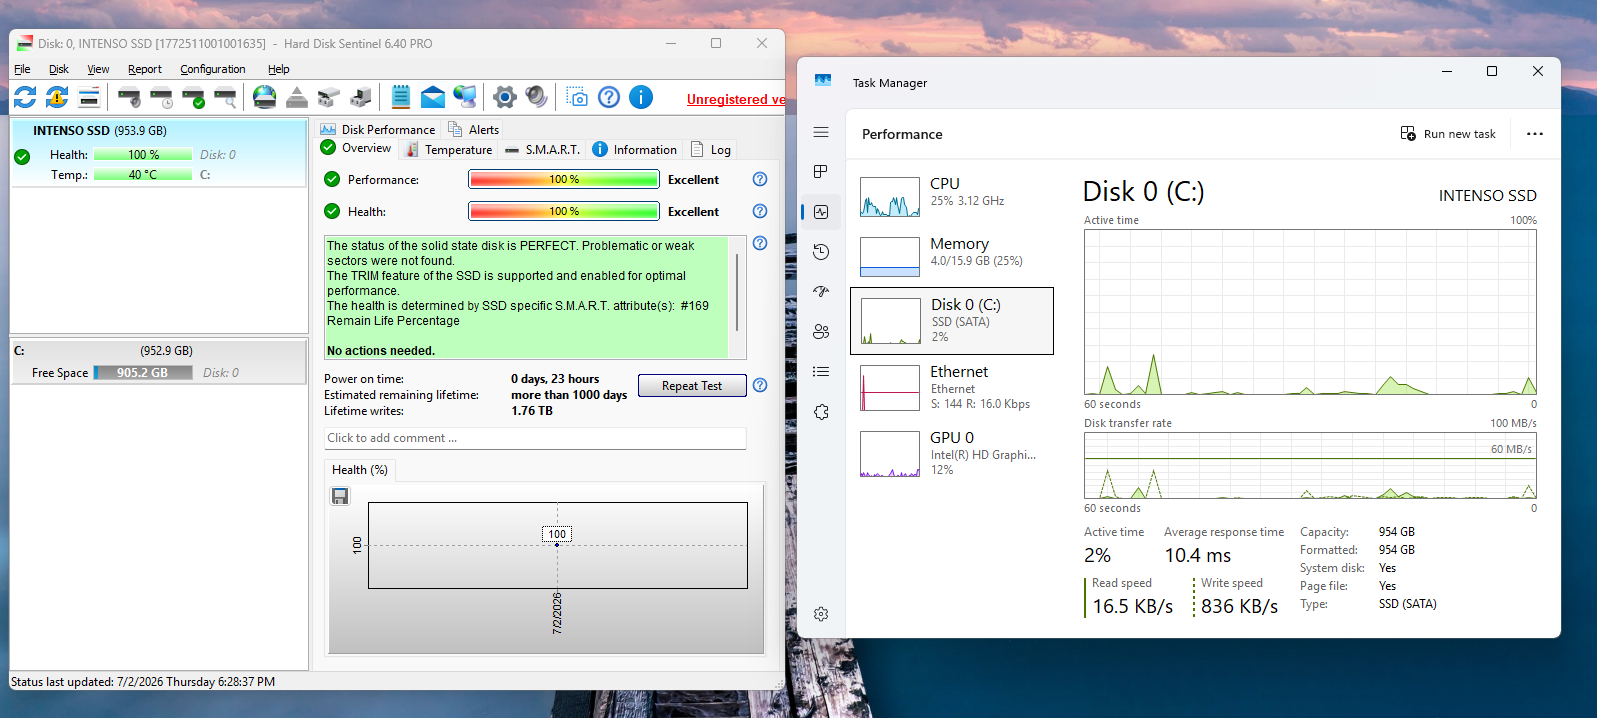
Task: Open Processes page icon in Task Manager sidebar
Action: [821, 172]
